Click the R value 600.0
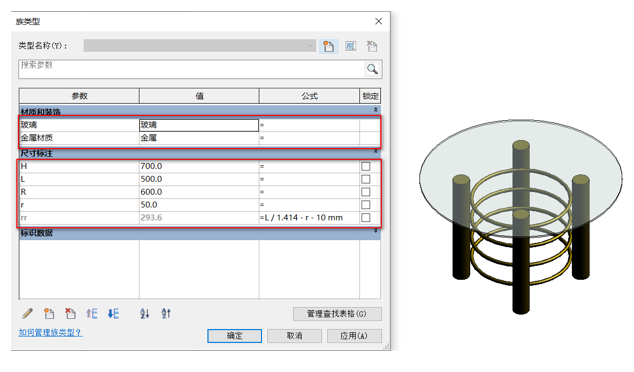634x372 pixels. click(x=199, y=192)
